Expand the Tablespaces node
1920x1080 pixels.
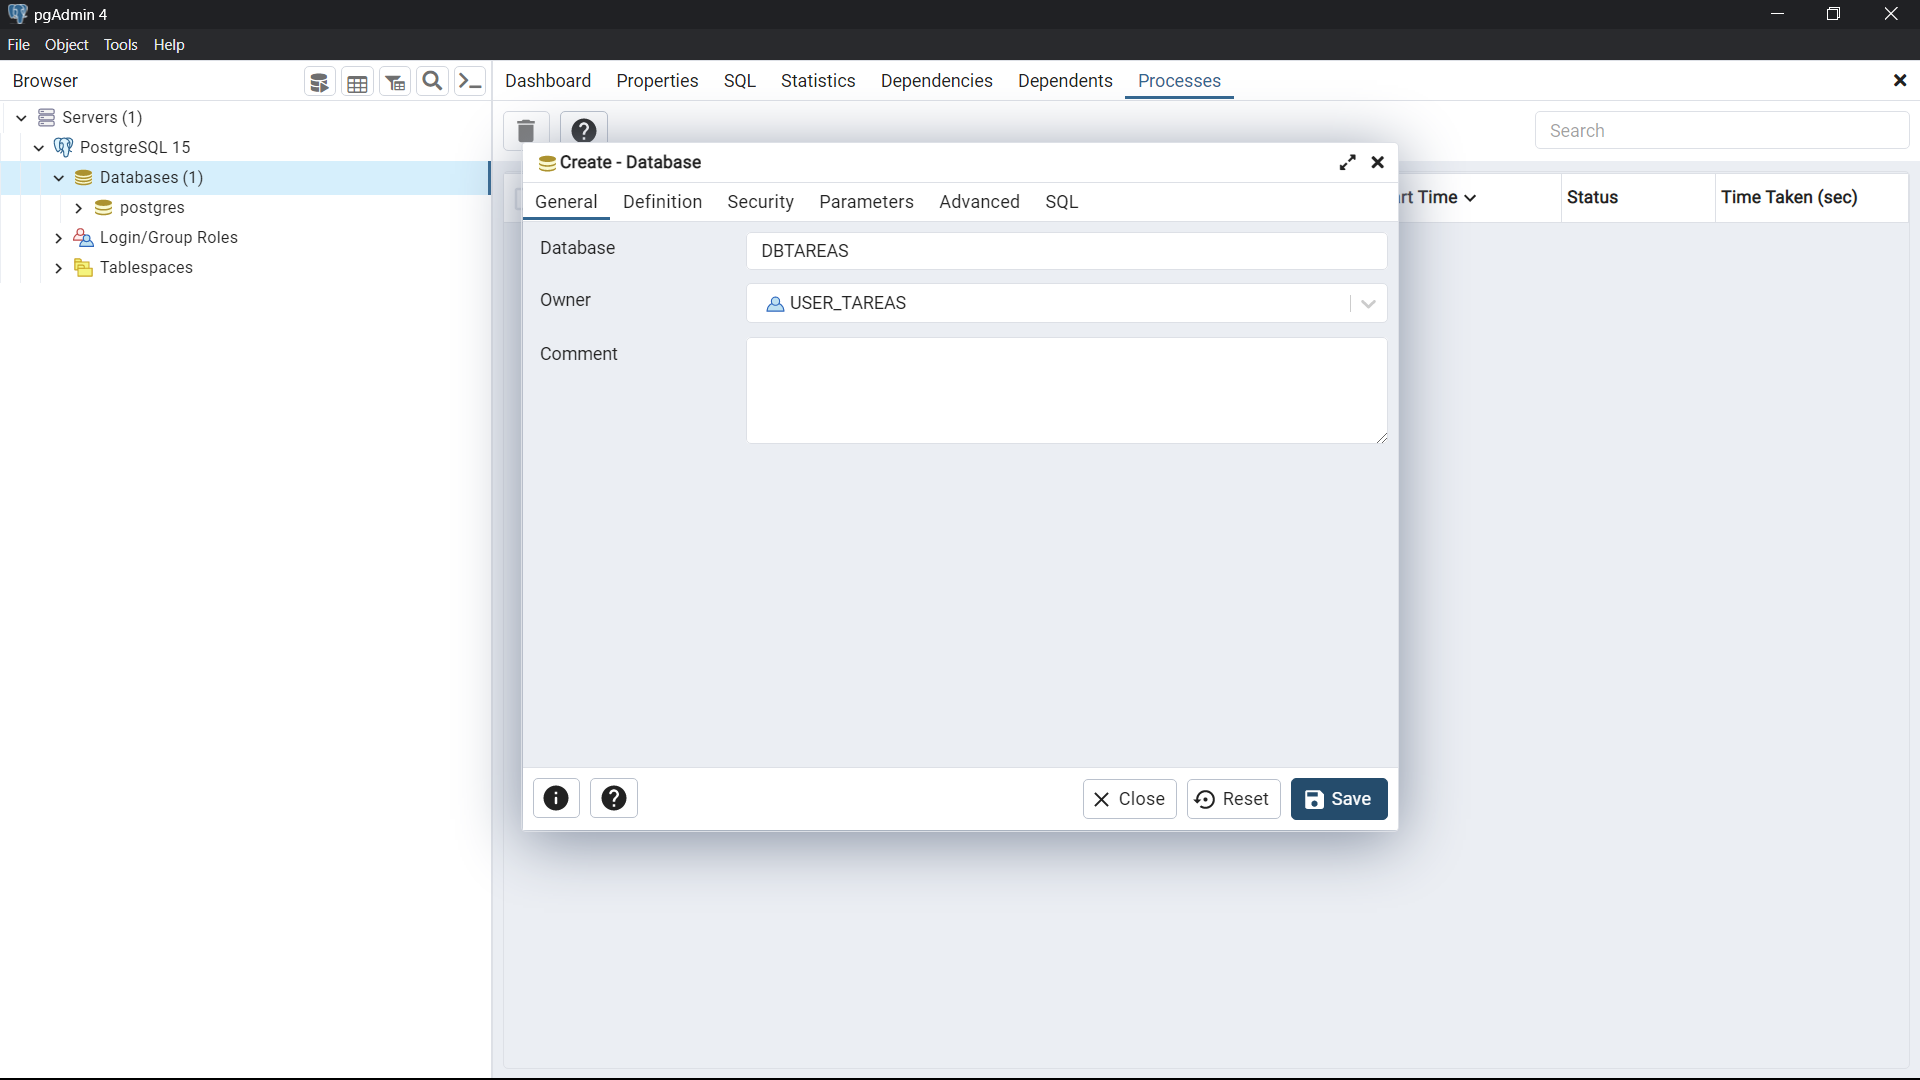58,268
